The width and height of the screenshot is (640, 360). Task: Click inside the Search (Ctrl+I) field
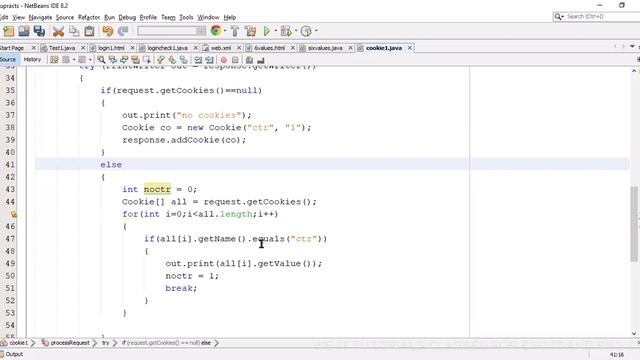click(602, 17)
